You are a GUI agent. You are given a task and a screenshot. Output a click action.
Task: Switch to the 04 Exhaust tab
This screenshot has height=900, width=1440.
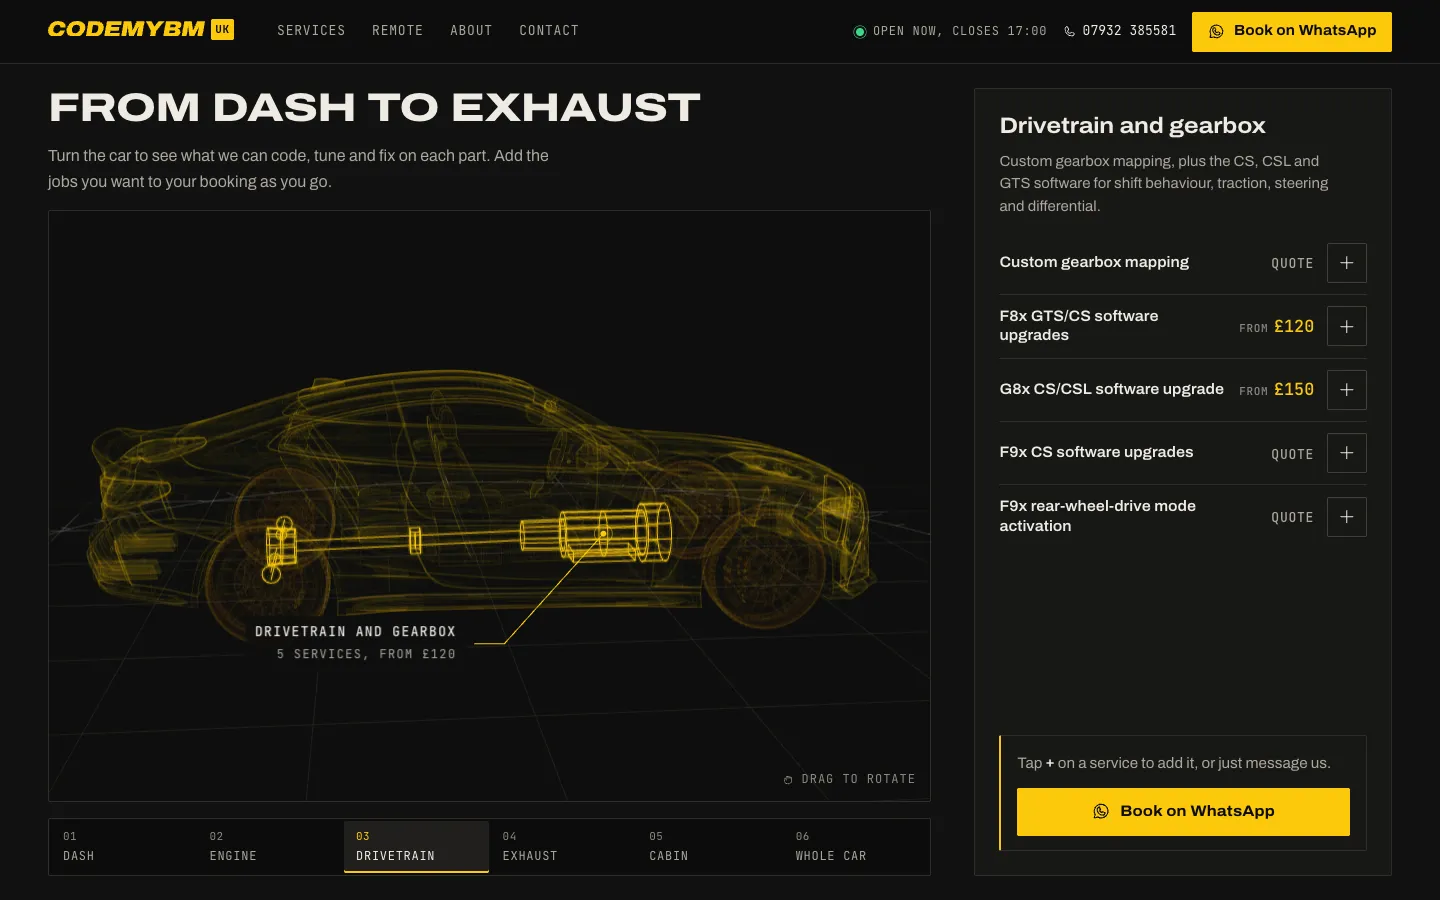pos(562,847)
